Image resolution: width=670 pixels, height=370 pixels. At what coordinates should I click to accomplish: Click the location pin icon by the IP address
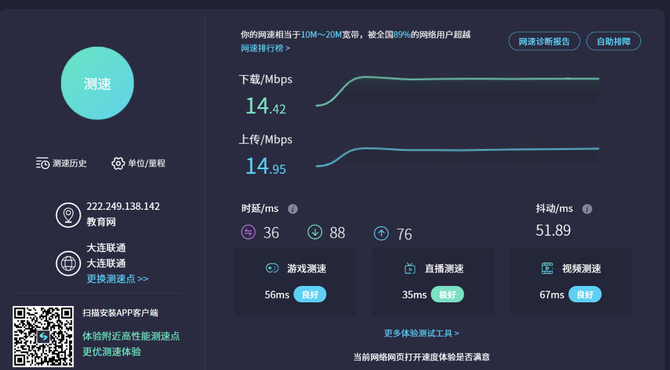coord(68,215)
